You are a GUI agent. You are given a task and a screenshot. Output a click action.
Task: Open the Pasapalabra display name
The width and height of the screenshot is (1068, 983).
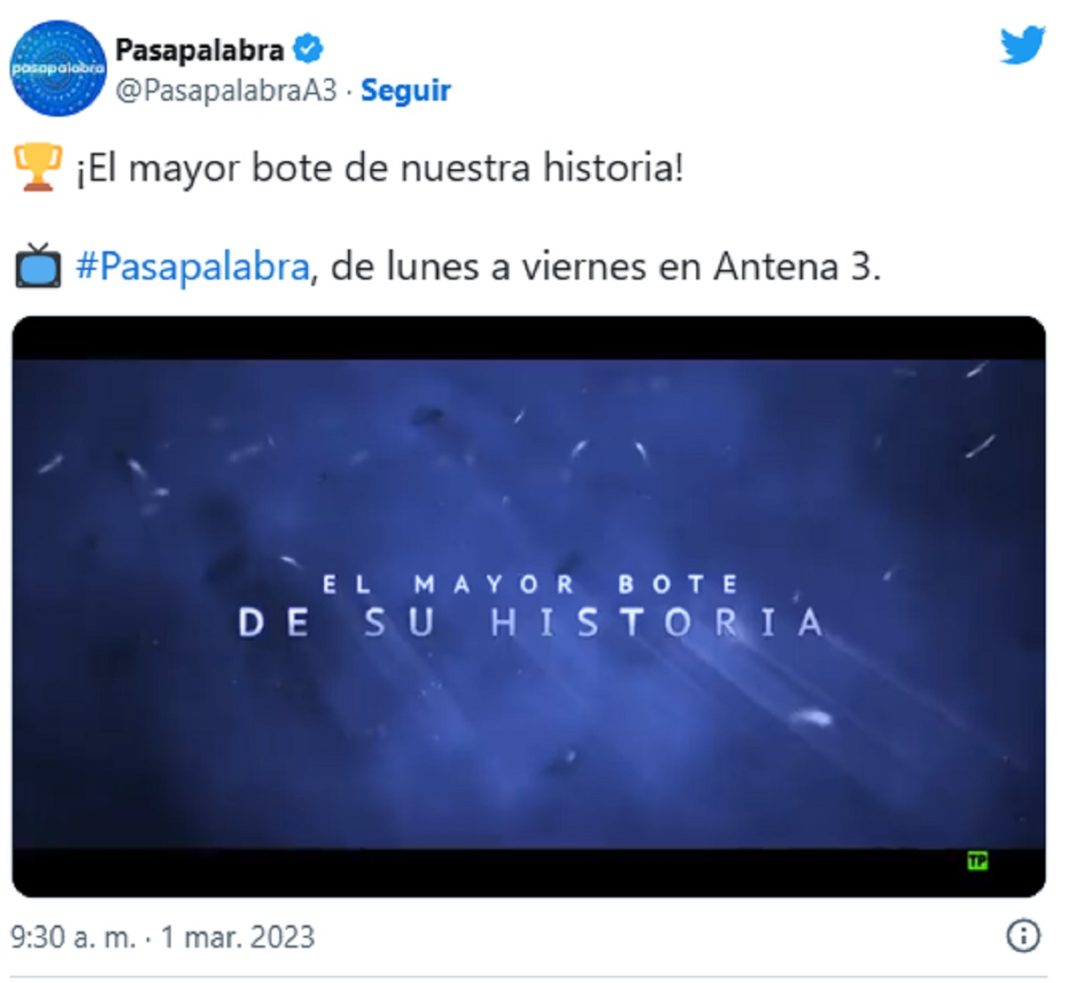(199, 50)
